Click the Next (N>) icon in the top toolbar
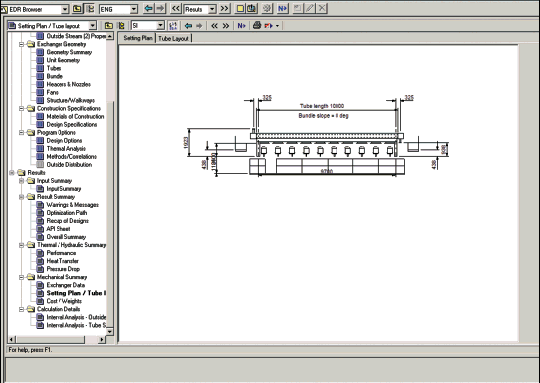This screenshot has width=540, height=383. (282, 9)
